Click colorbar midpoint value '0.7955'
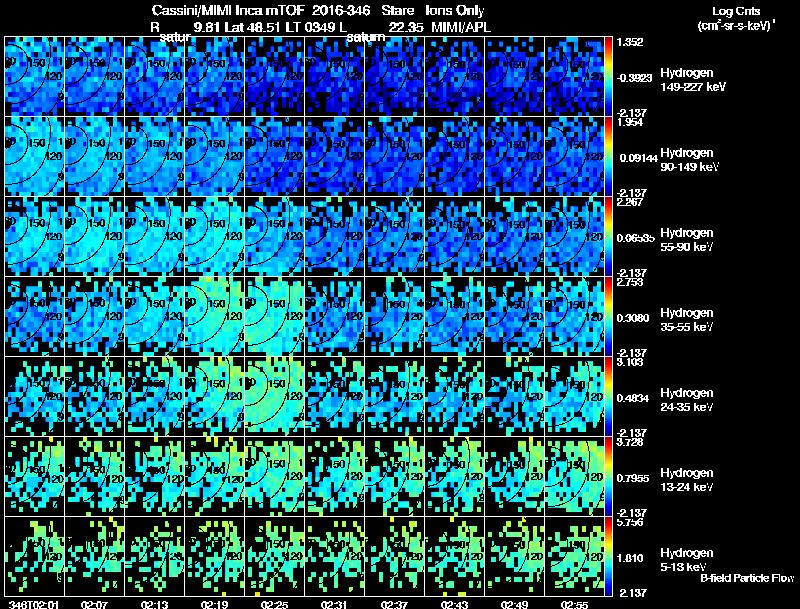 click(633, 478)
